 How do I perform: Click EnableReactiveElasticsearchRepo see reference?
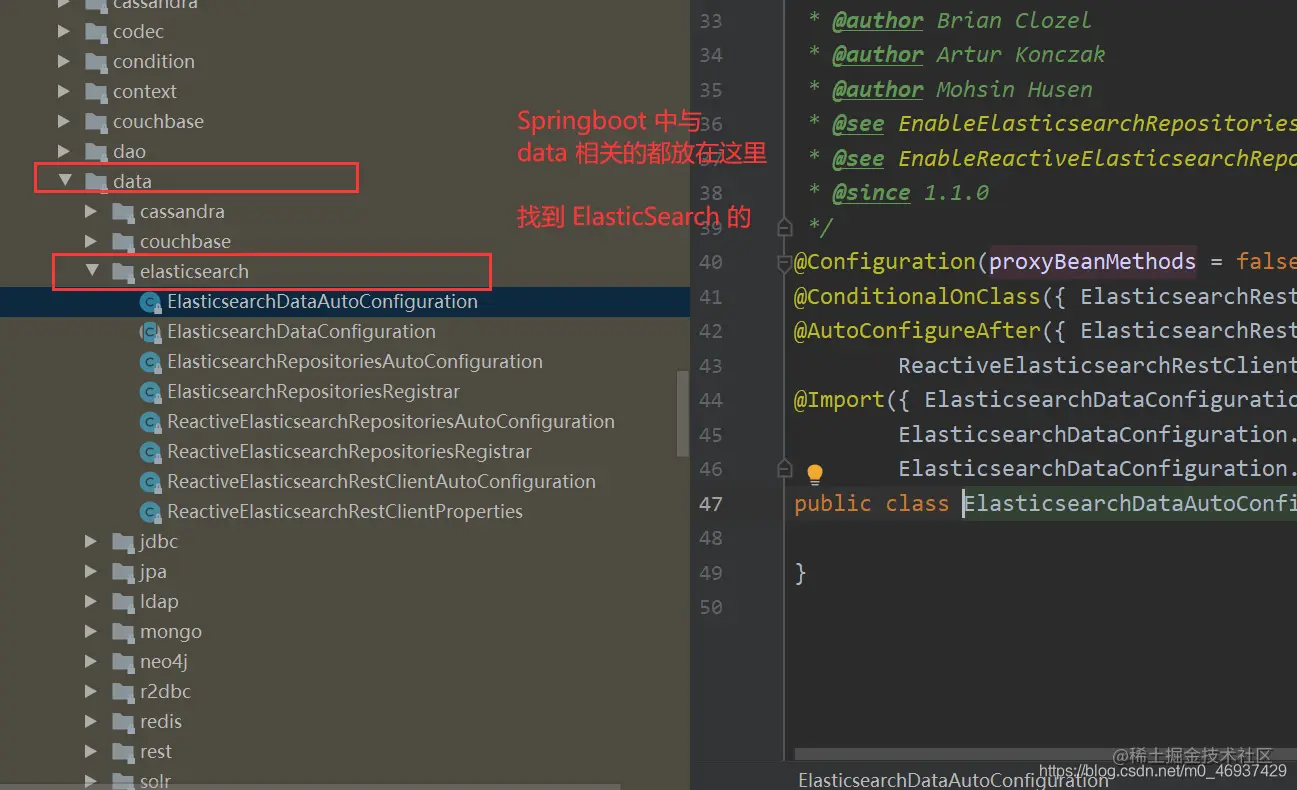[x=1097, y=159]
